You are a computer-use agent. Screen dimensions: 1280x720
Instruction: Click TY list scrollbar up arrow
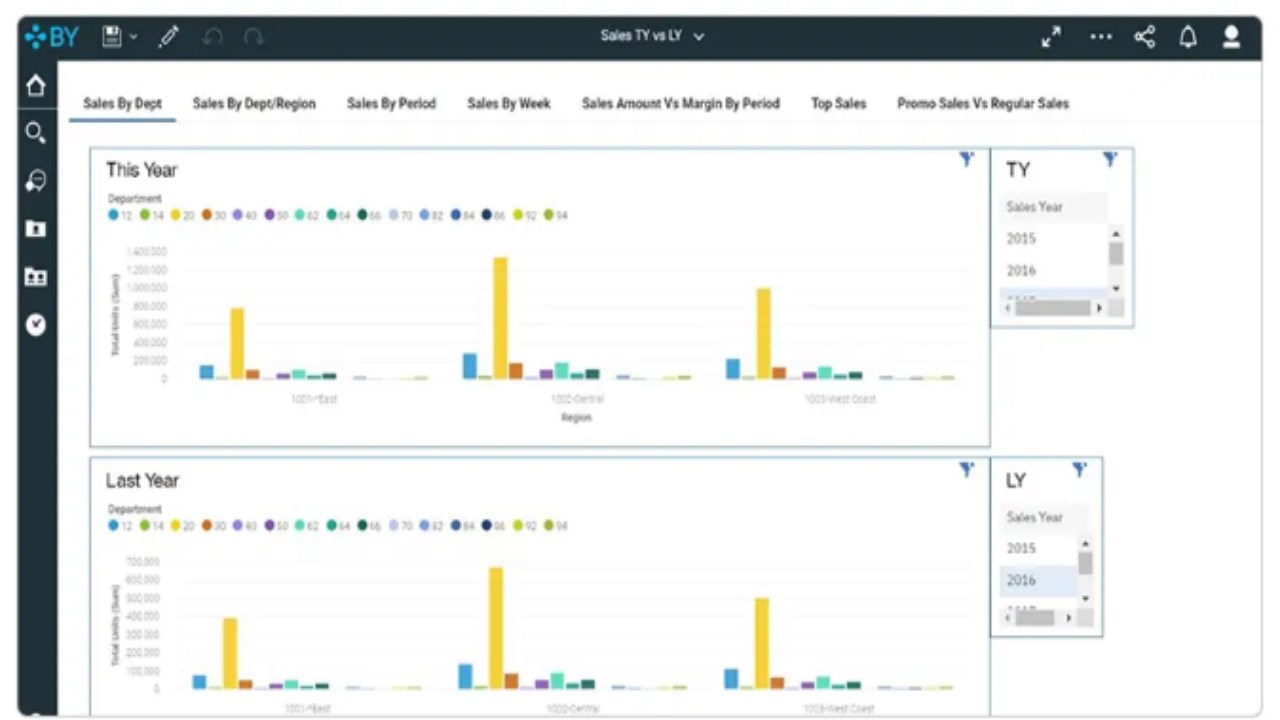1116,233
